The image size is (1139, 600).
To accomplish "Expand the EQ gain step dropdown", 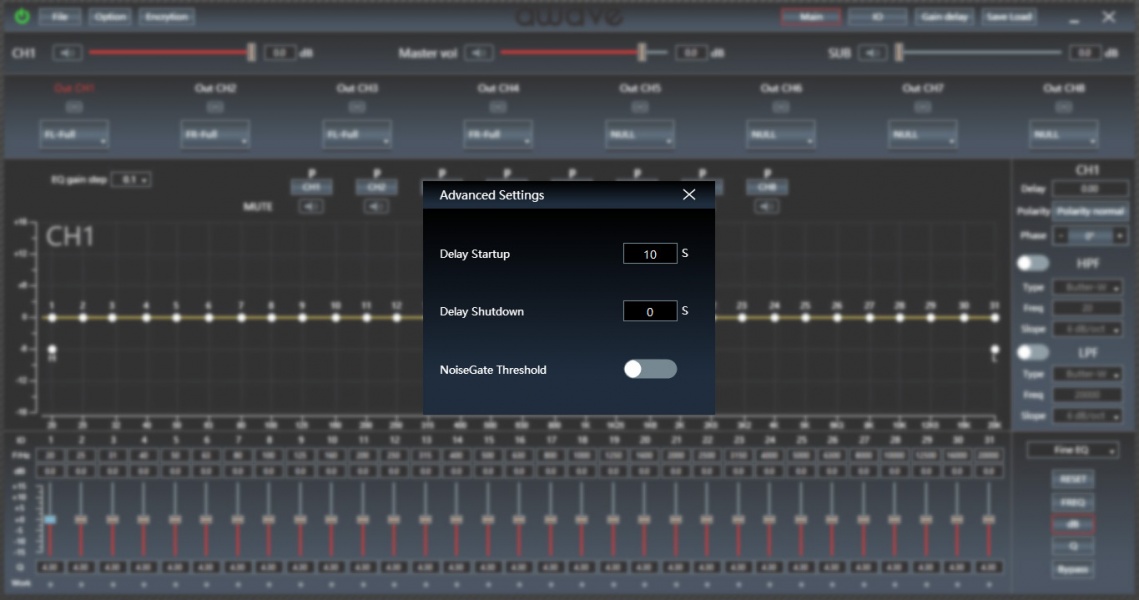I will pyautogui.click(x=131, y=180).
